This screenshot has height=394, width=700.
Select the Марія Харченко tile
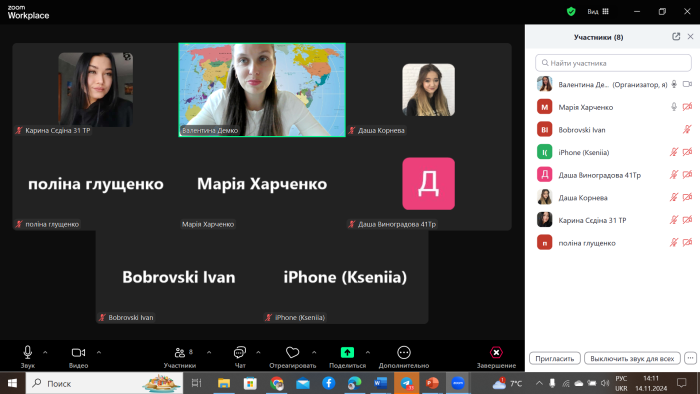point(262,183)
